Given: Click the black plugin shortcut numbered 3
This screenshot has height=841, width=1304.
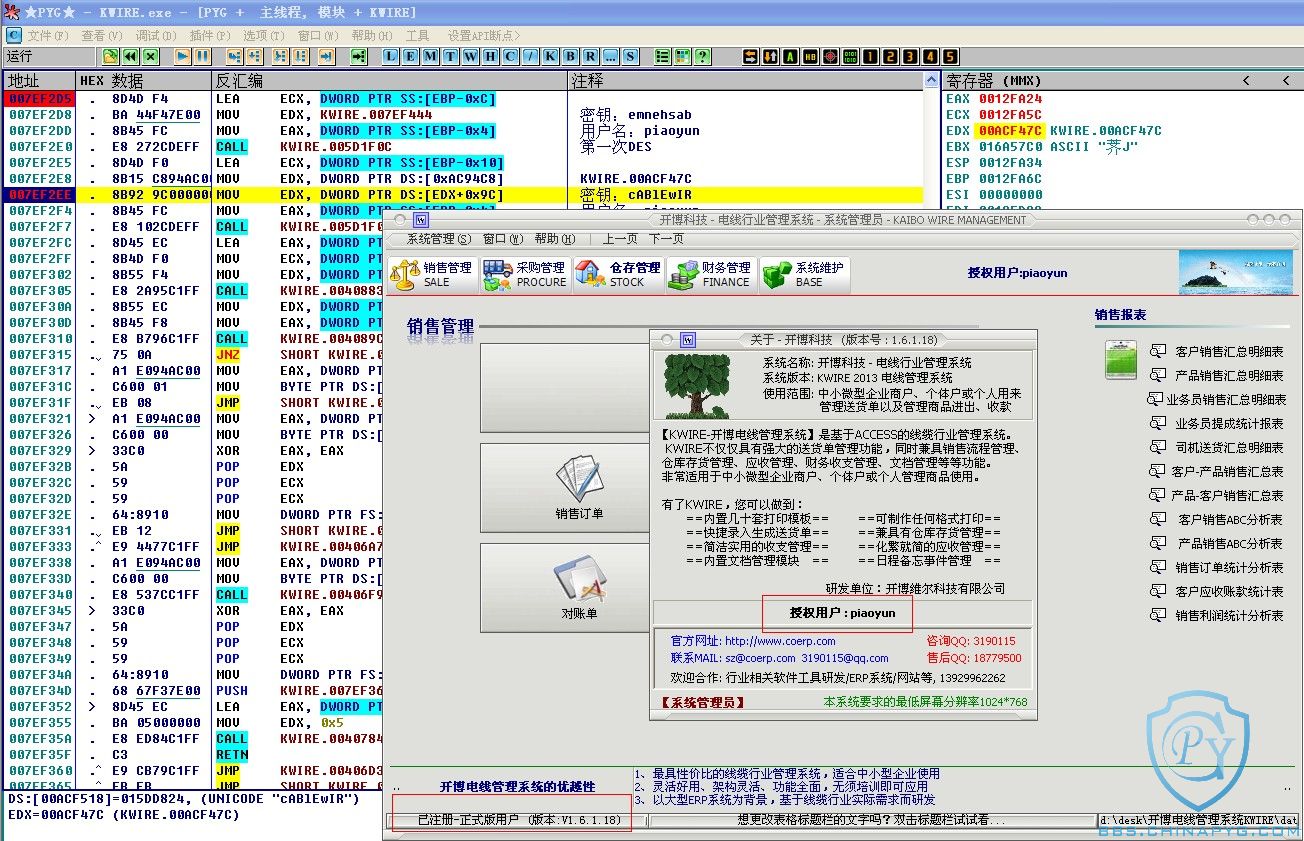Looking at the screenshot, I should pos(910,56).
